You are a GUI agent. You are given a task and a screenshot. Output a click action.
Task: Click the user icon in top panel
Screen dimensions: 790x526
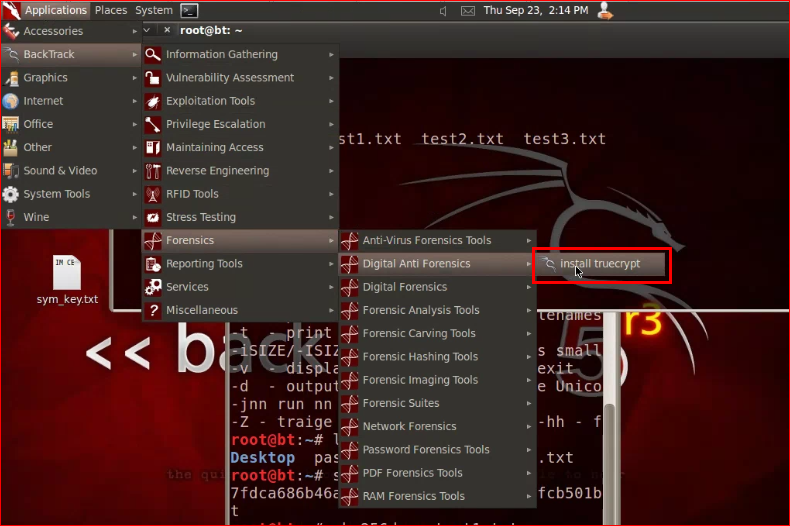(x=605, y=11)
